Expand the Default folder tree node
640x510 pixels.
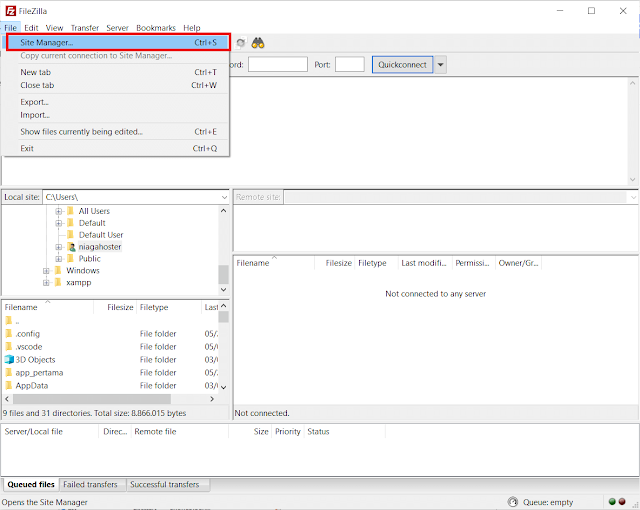[x=59, y=223]
